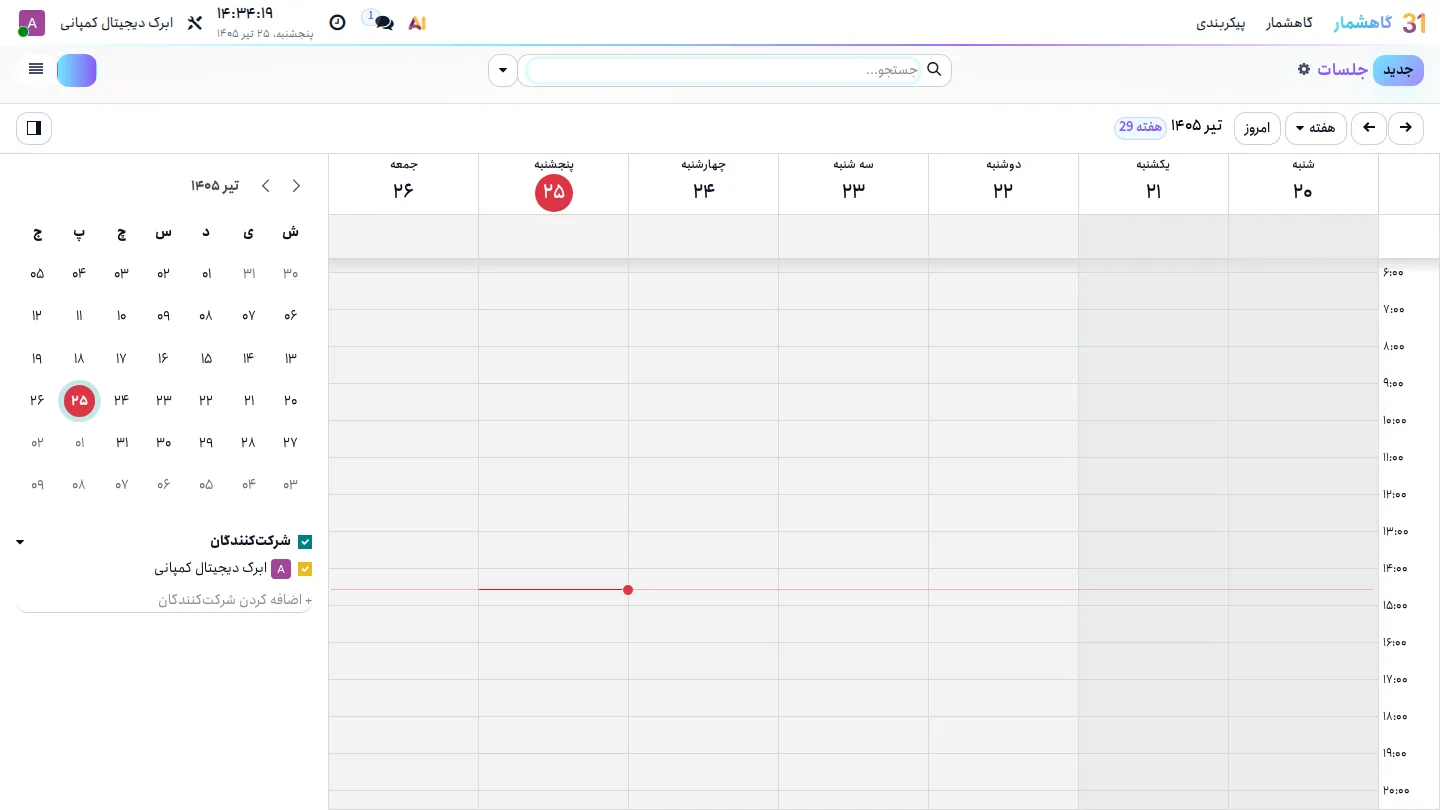Click the امروز button
Screen dimensions: 1440x810
tap(1257, 128)
